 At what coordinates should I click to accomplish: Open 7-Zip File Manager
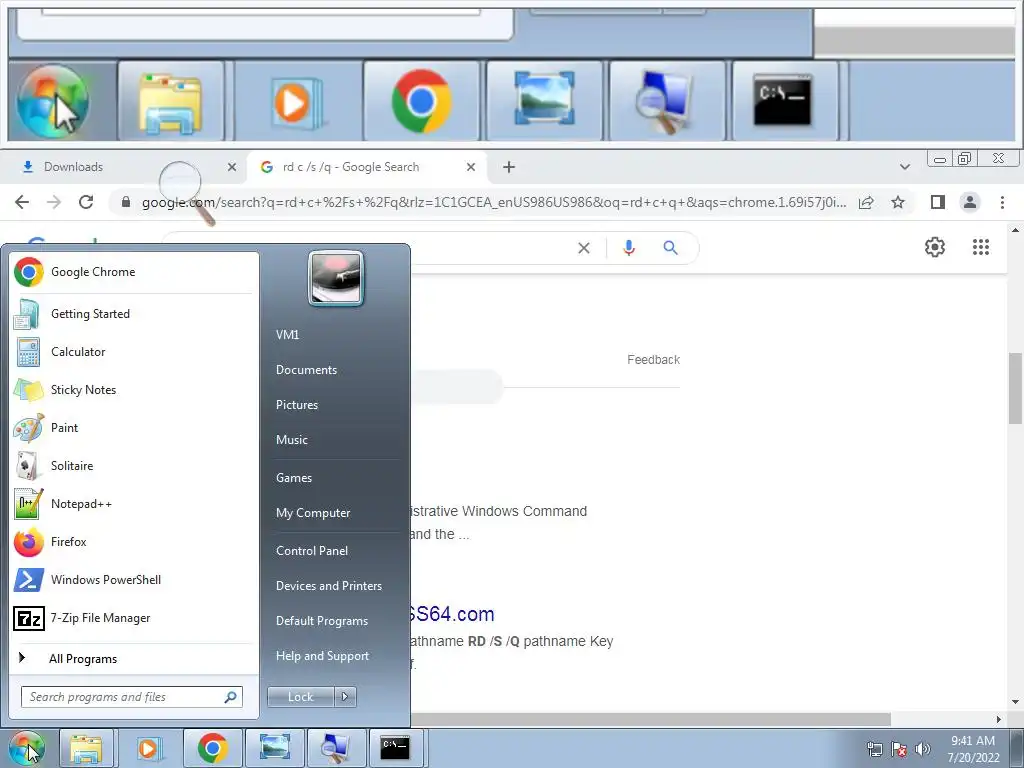click(134, 618)
